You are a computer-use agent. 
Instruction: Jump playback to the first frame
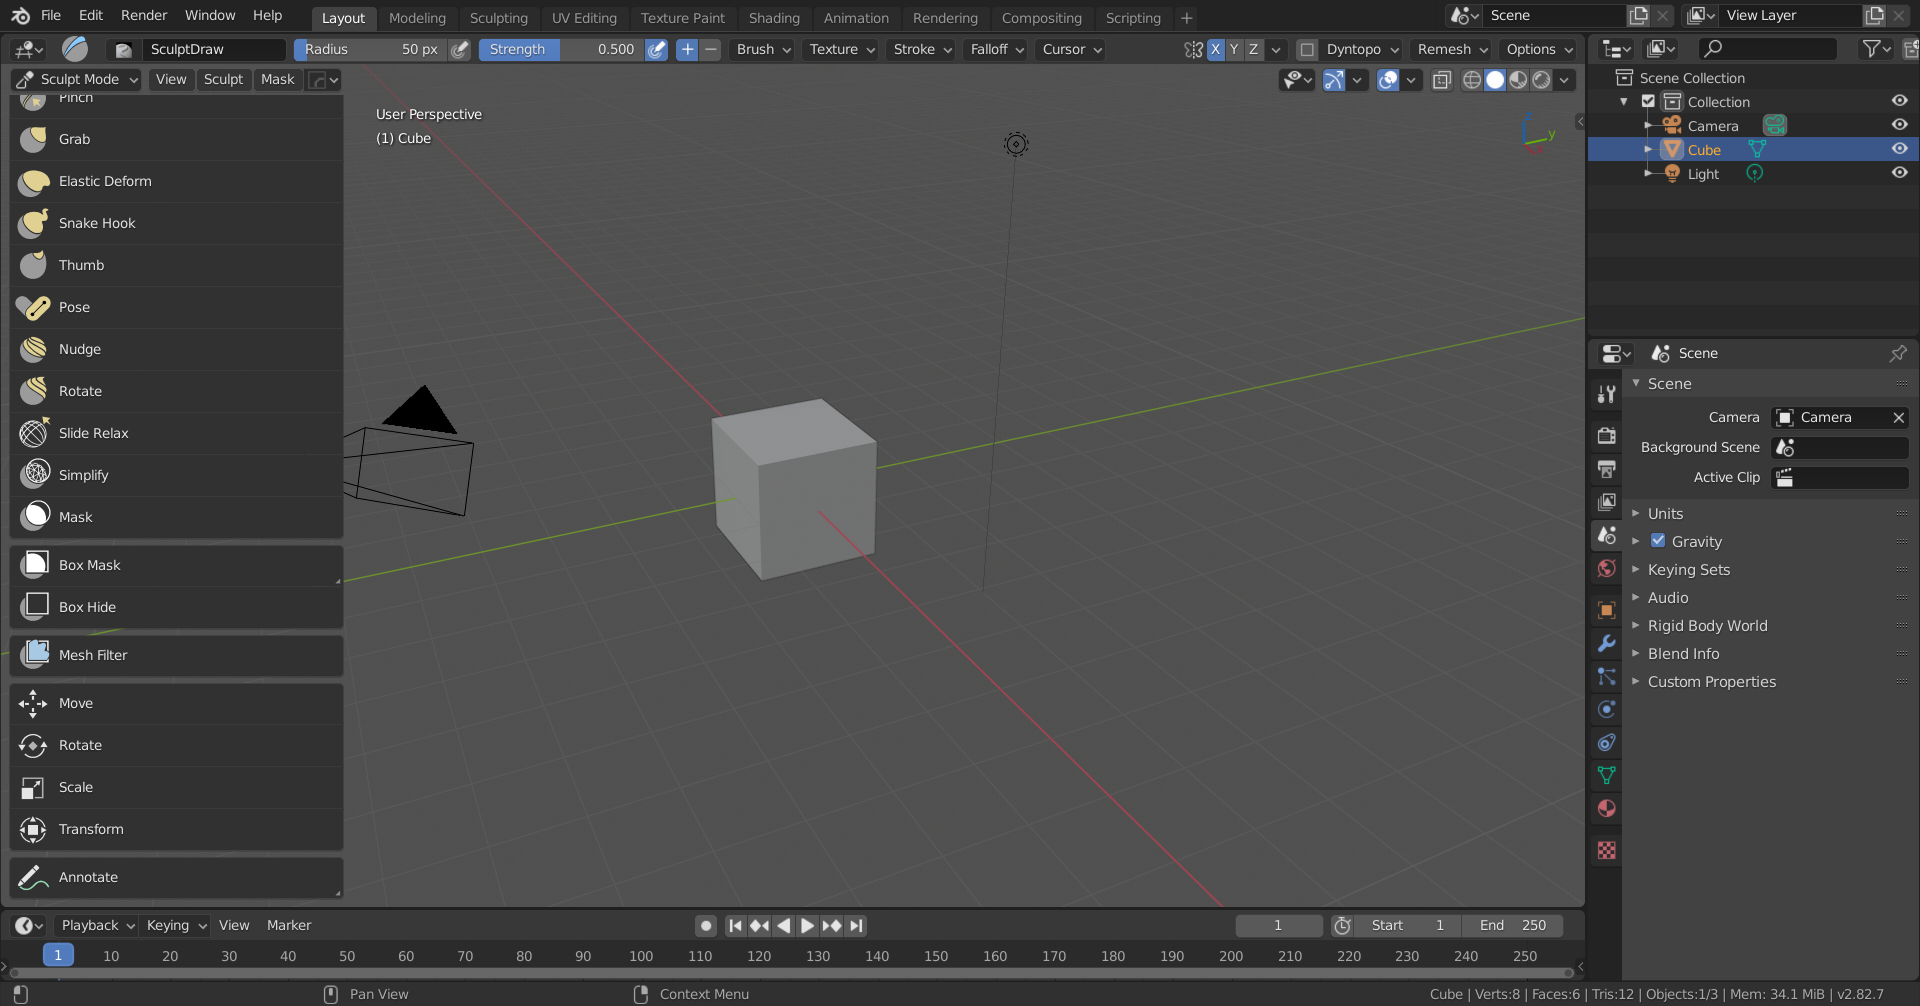point(735,925)
